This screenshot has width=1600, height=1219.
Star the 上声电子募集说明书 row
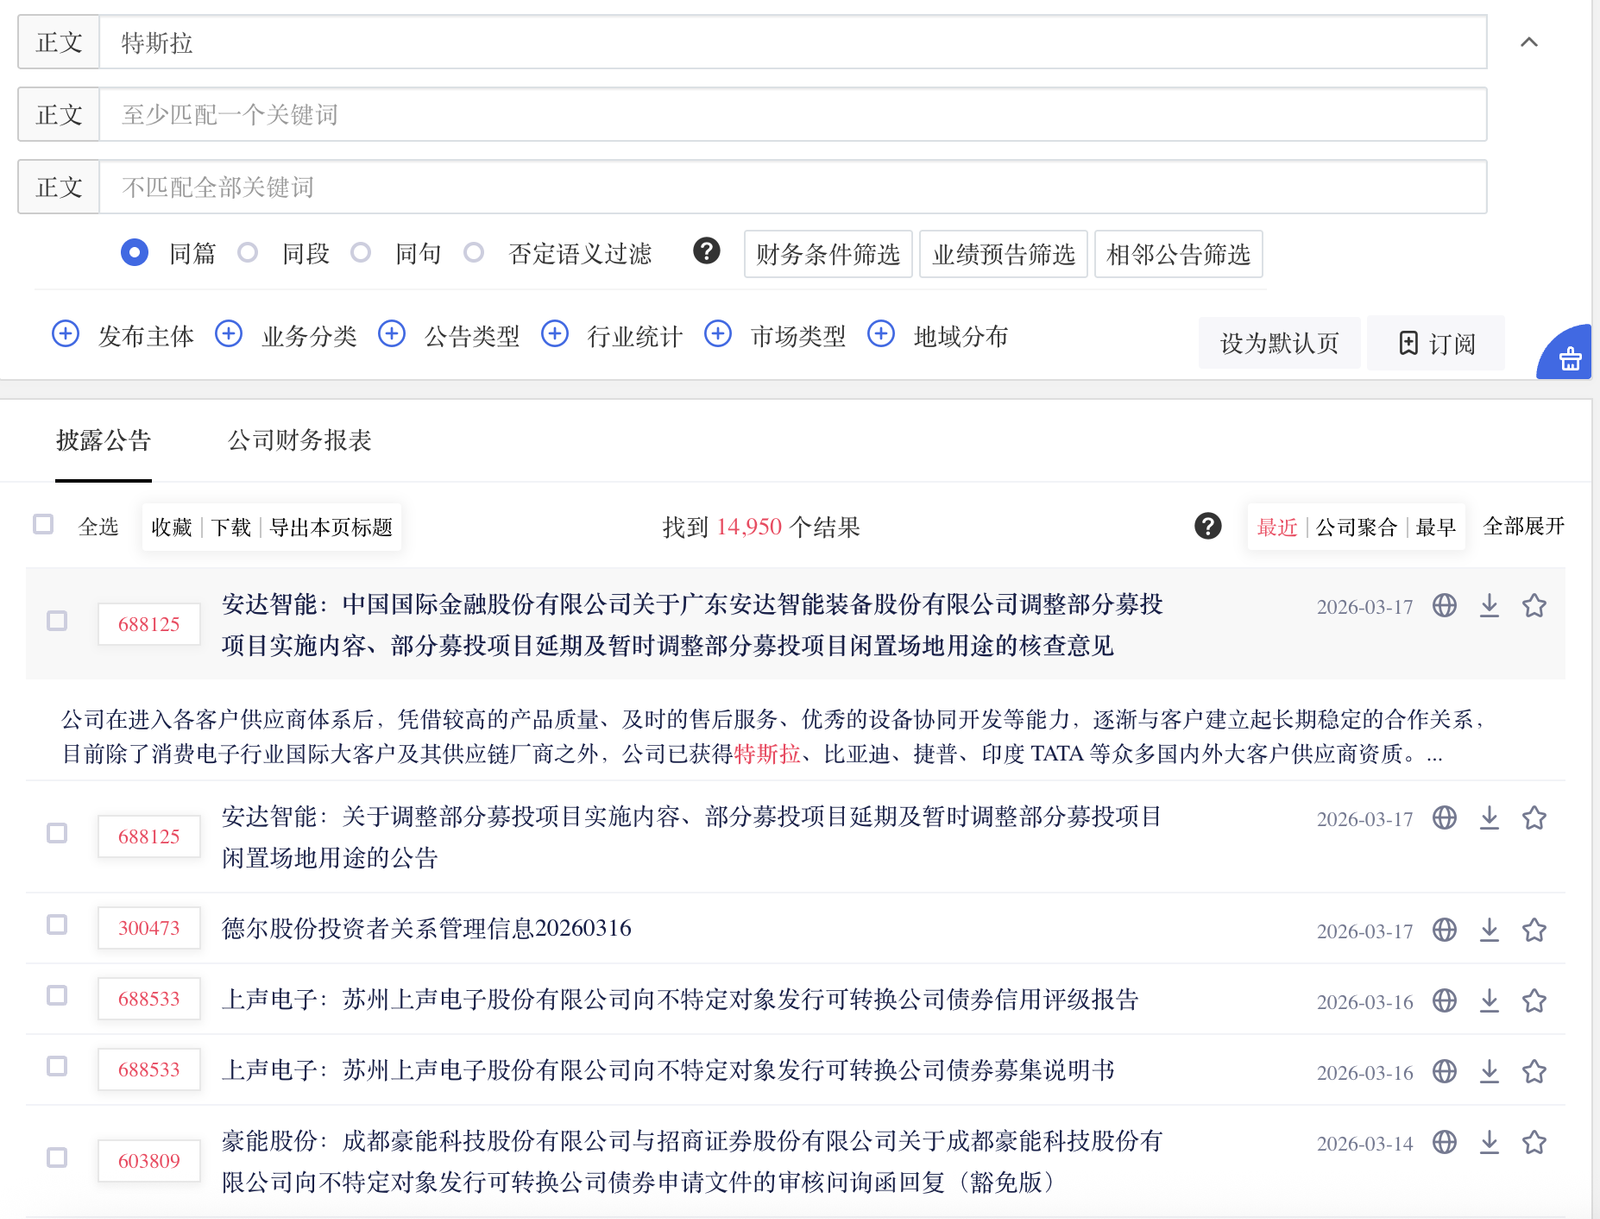point(1534,1072)
